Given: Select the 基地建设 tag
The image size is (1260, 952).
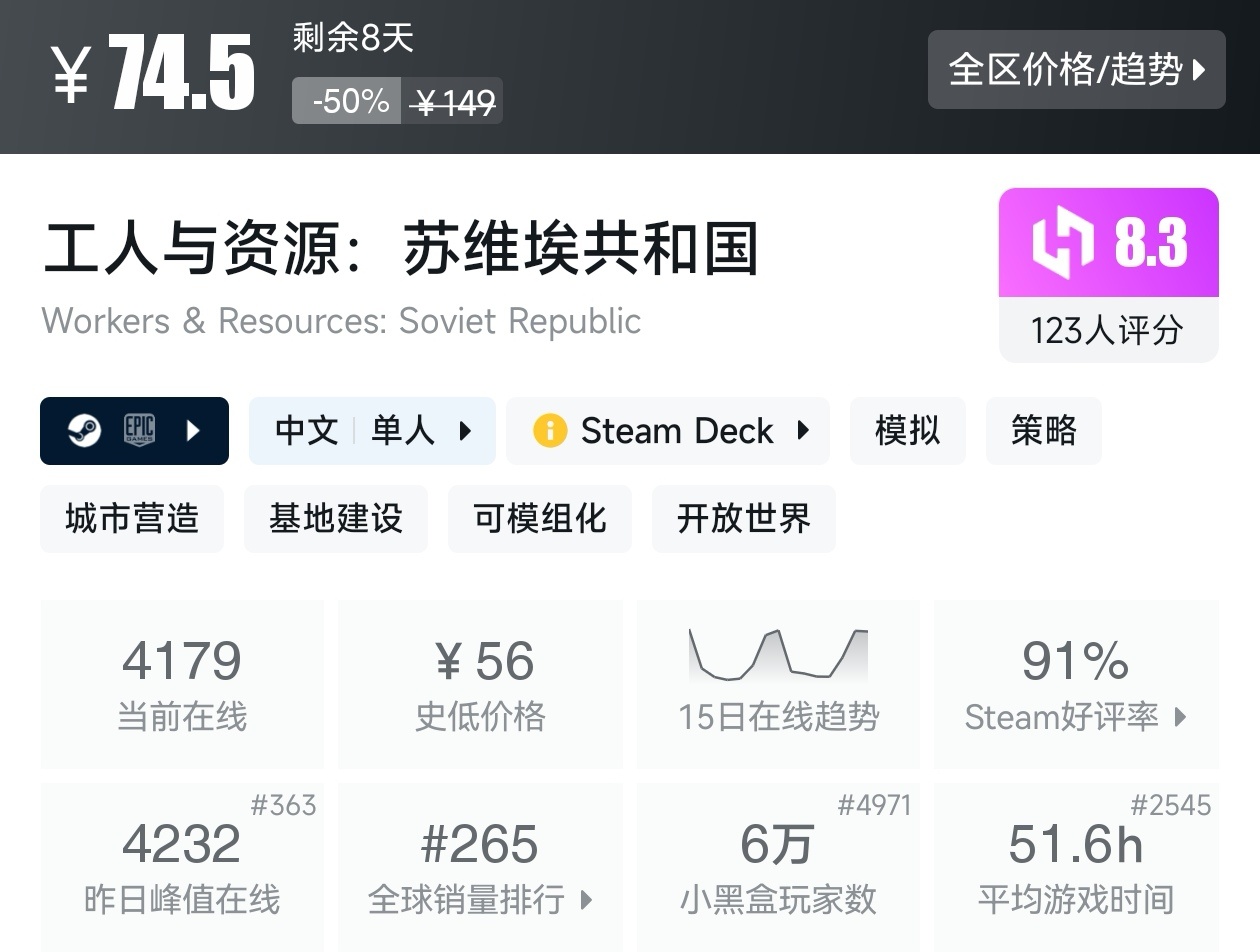Looking at the screenshot, I should coord(336,519).
